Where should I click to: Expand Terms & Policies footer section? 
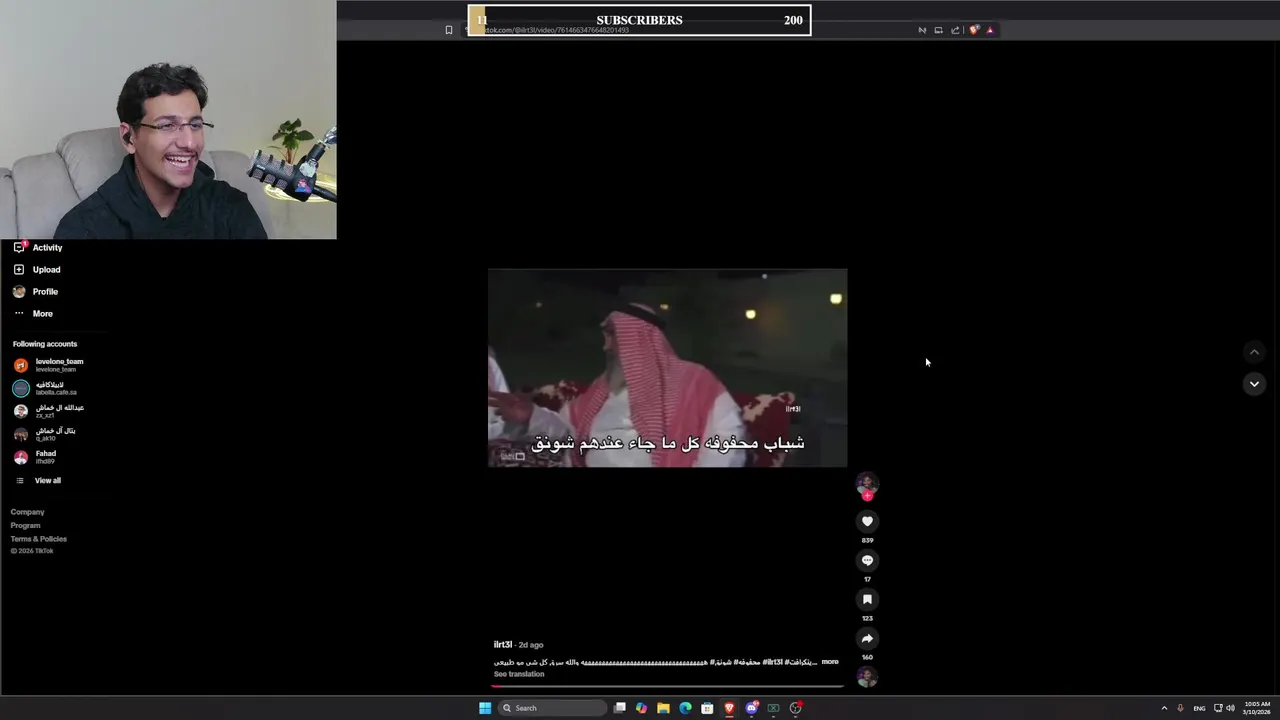click(x=38, y=539)
